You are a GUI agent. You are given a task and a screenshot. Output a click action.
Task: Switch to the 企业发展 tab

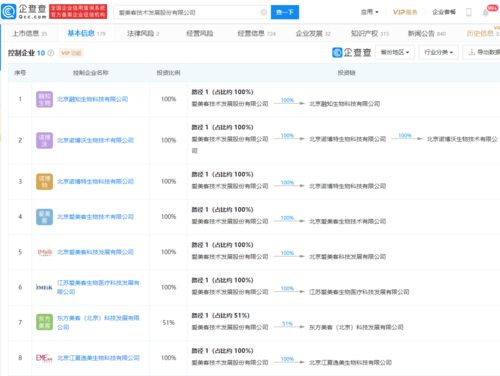point(313,33)
